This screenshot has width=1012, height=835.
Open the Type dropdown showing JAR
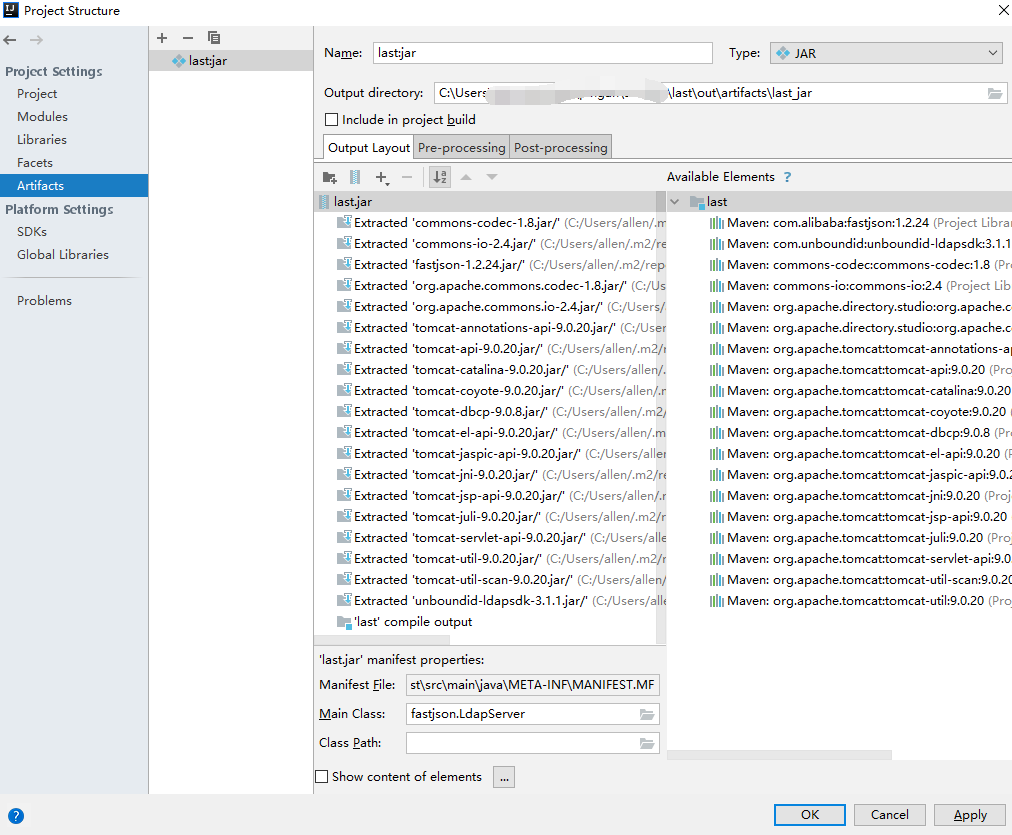[x=994, y=53]
